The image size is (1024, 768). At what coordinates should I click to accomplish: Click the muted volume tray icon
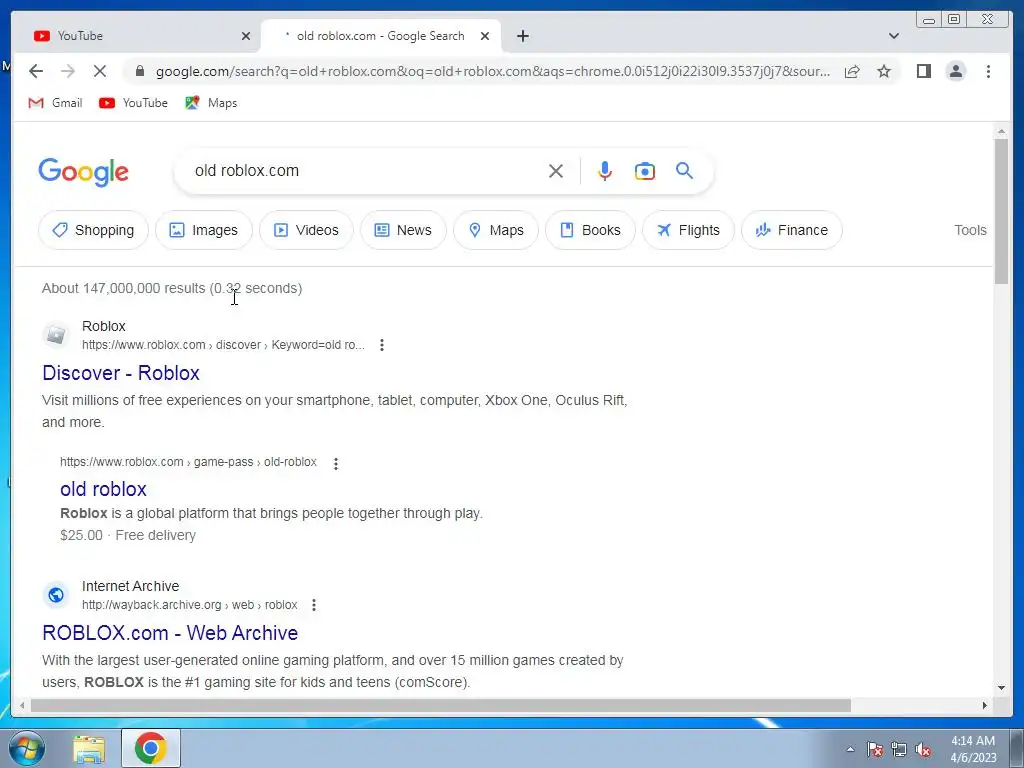[923, 750]
